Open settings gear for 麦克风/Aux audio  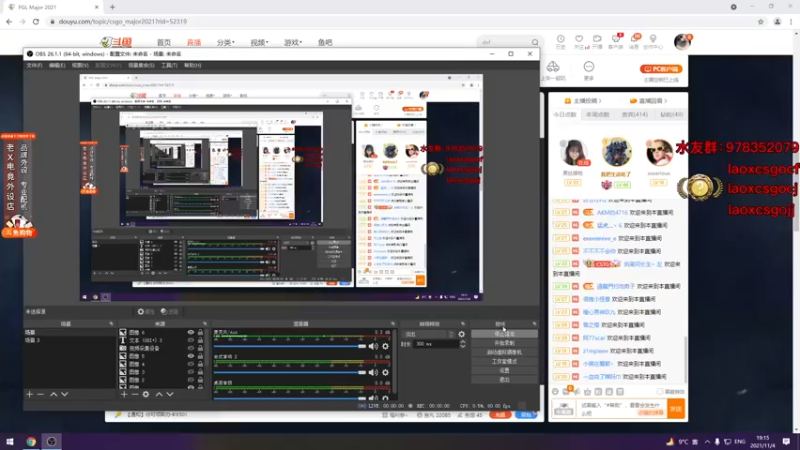[385, 346]
